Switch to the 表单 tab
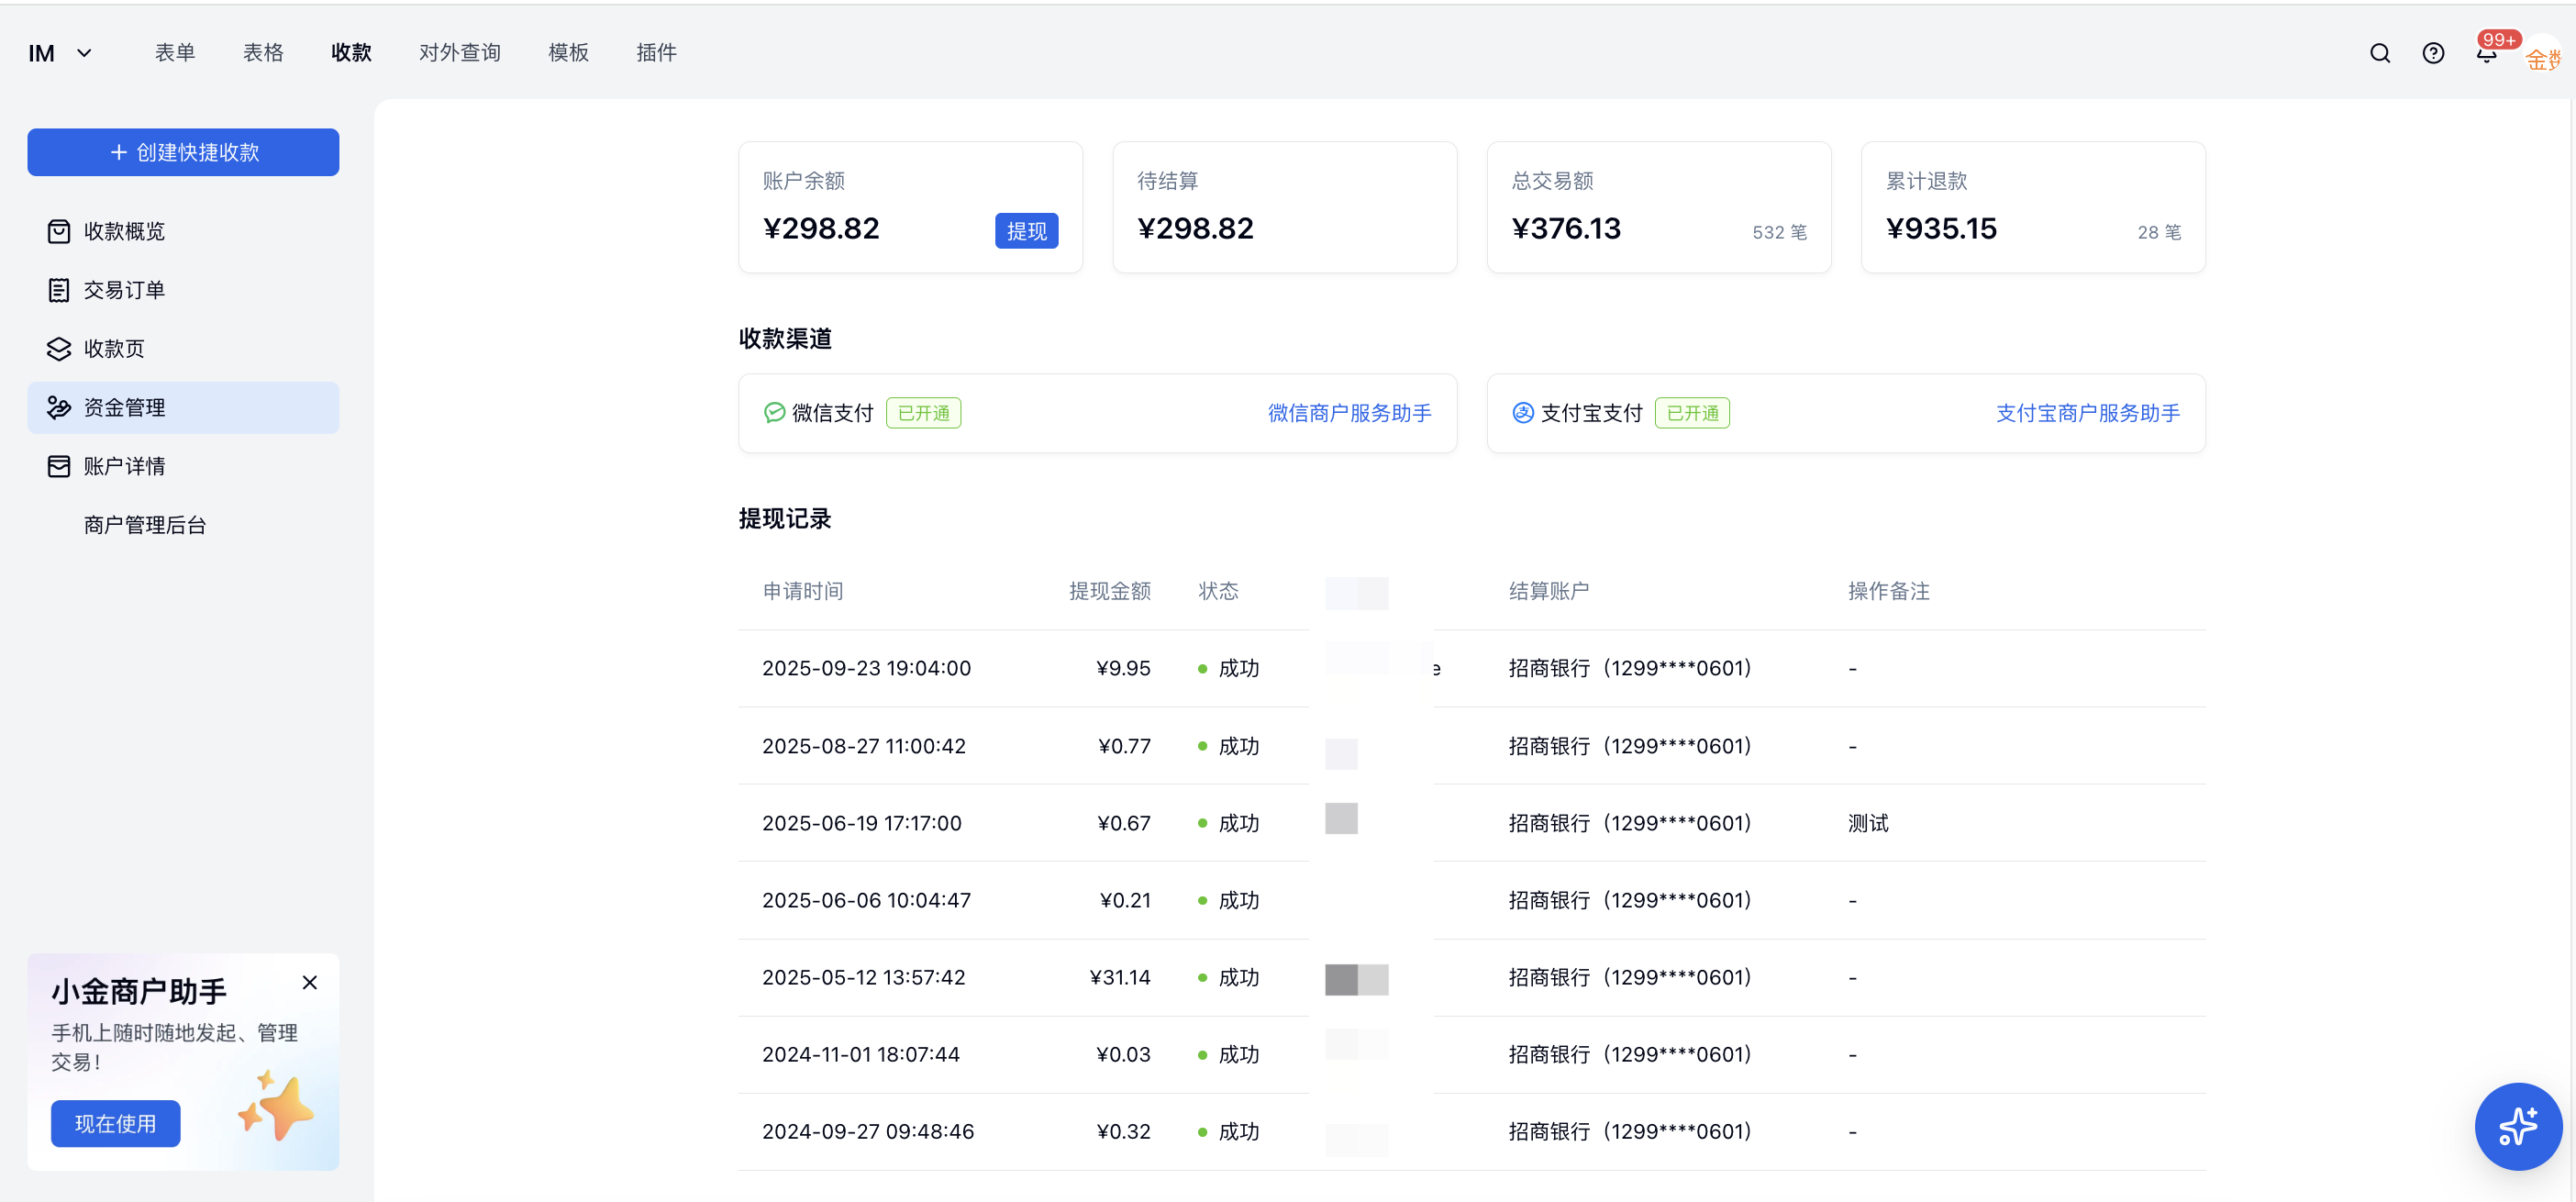The height and width of the screenshot is (1202, 2576). 175,53
